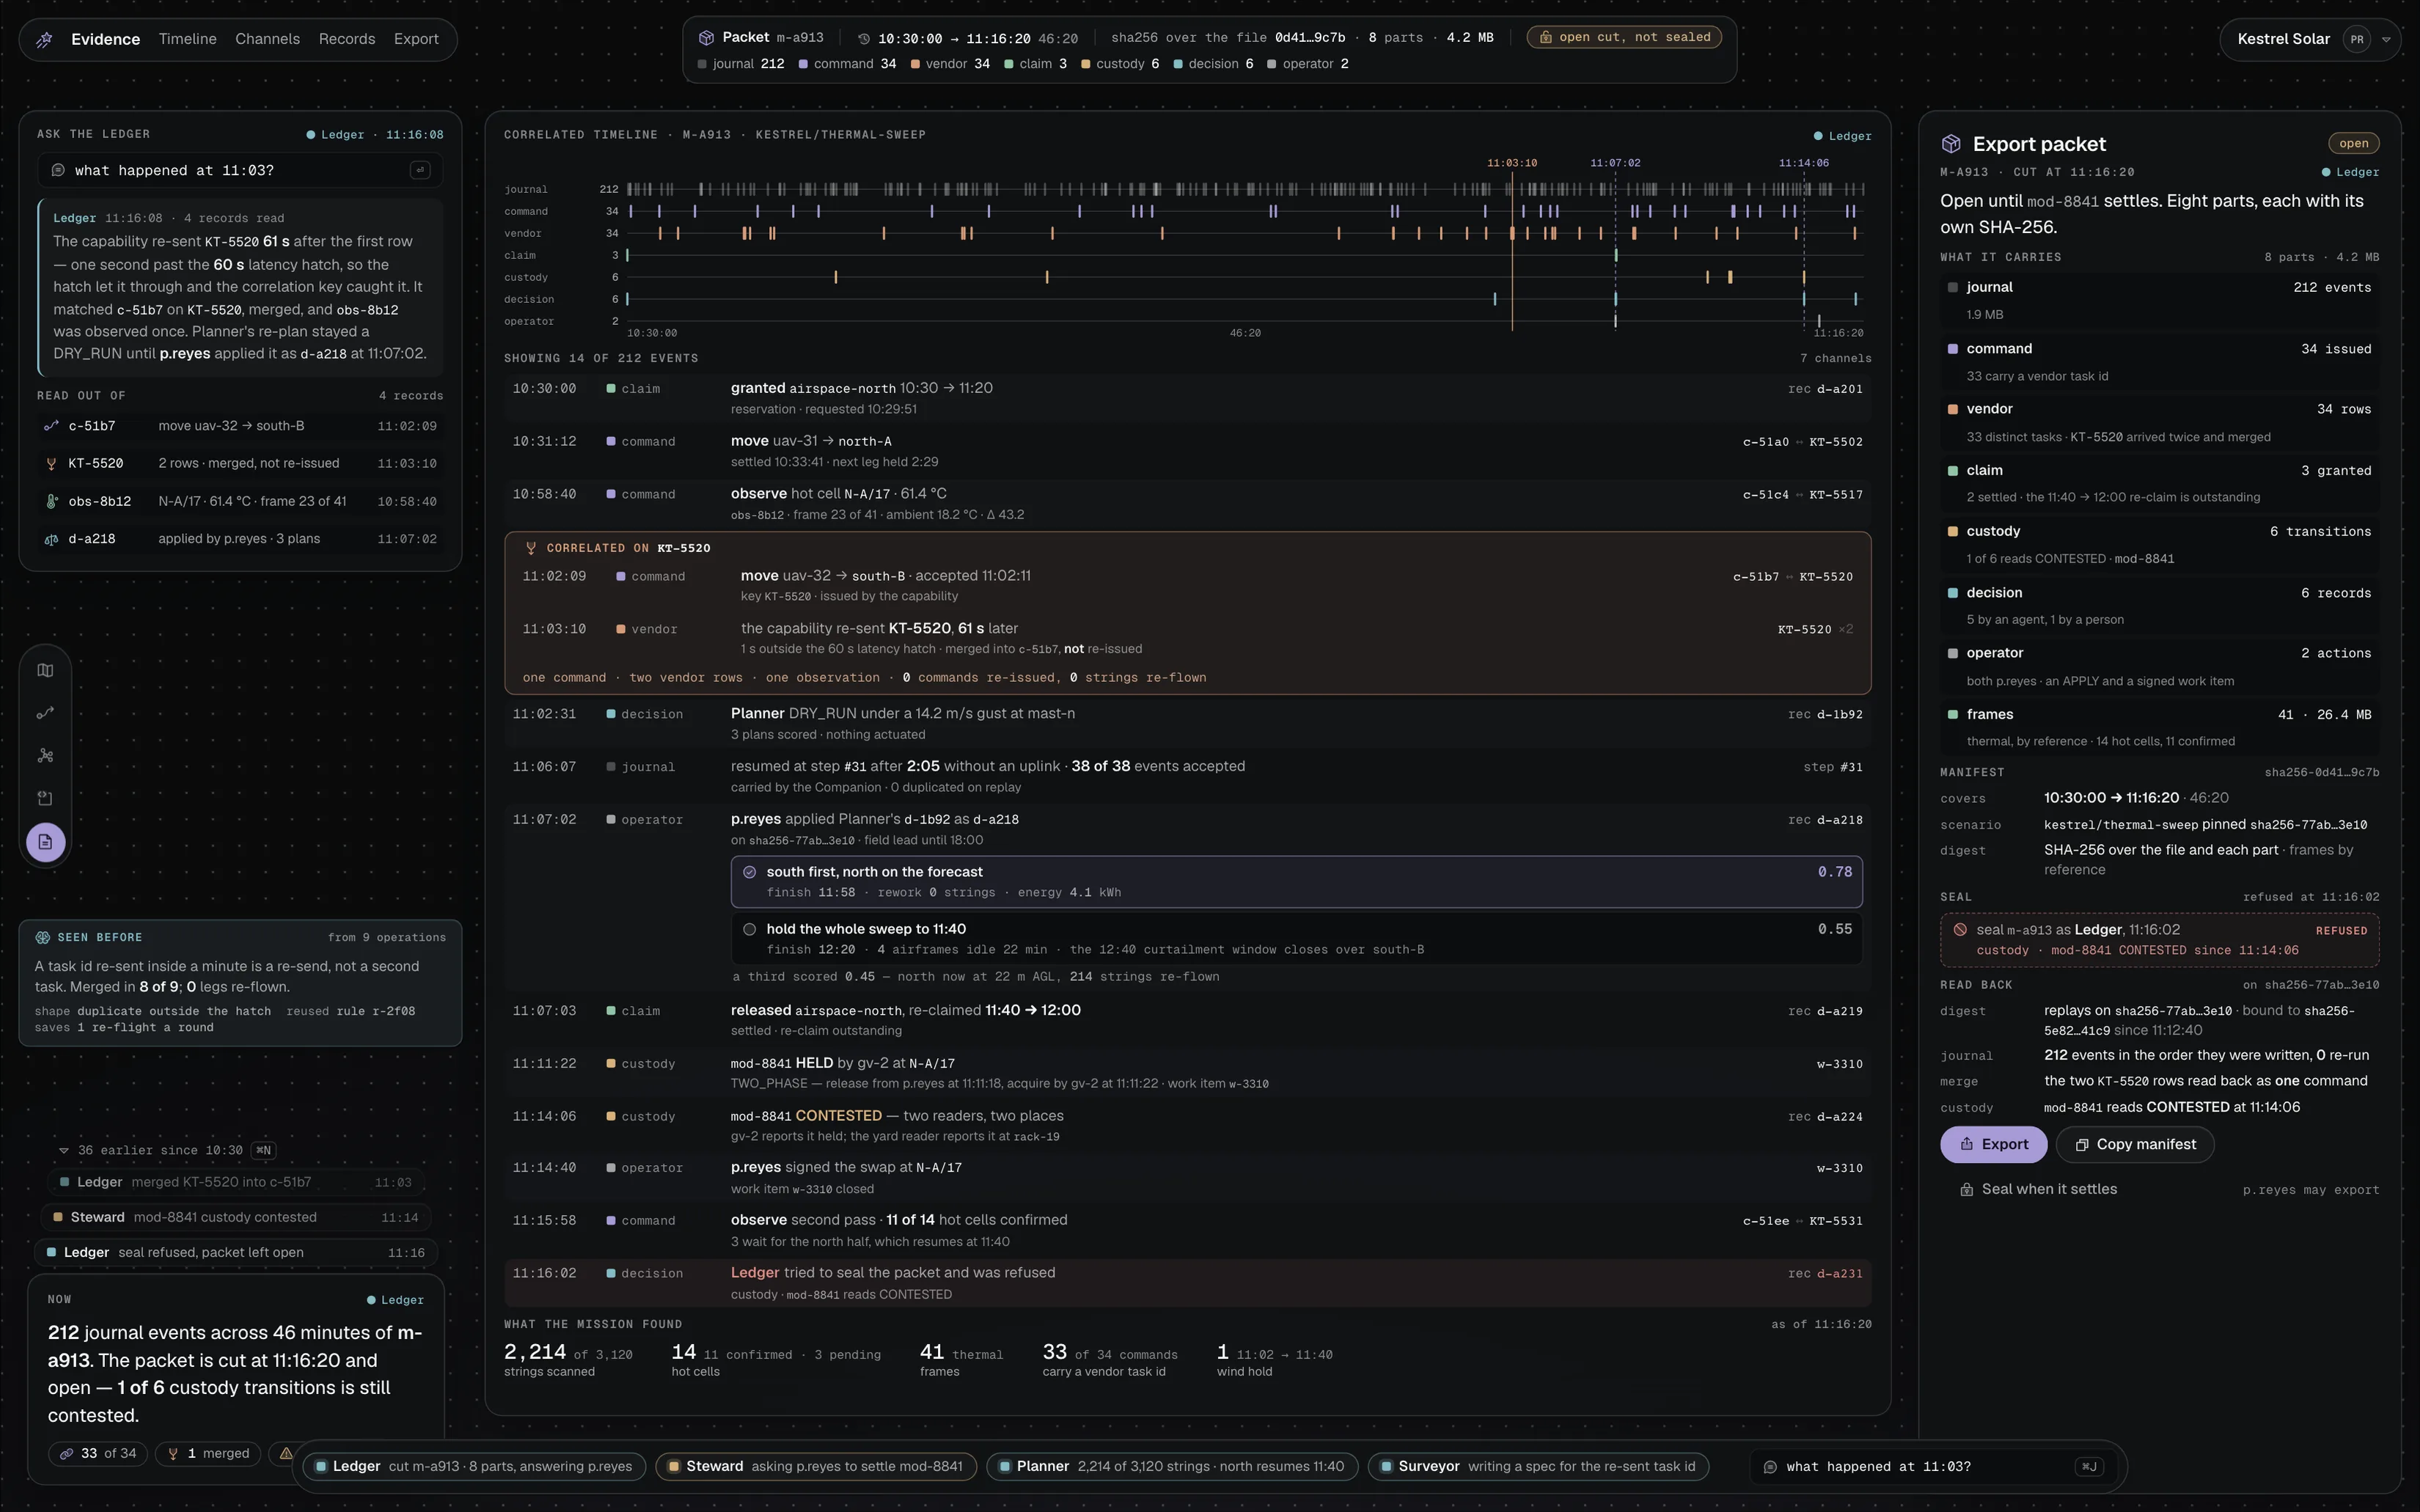
Task: Open the node graph icon in the side rail
Action: [45, 756]
